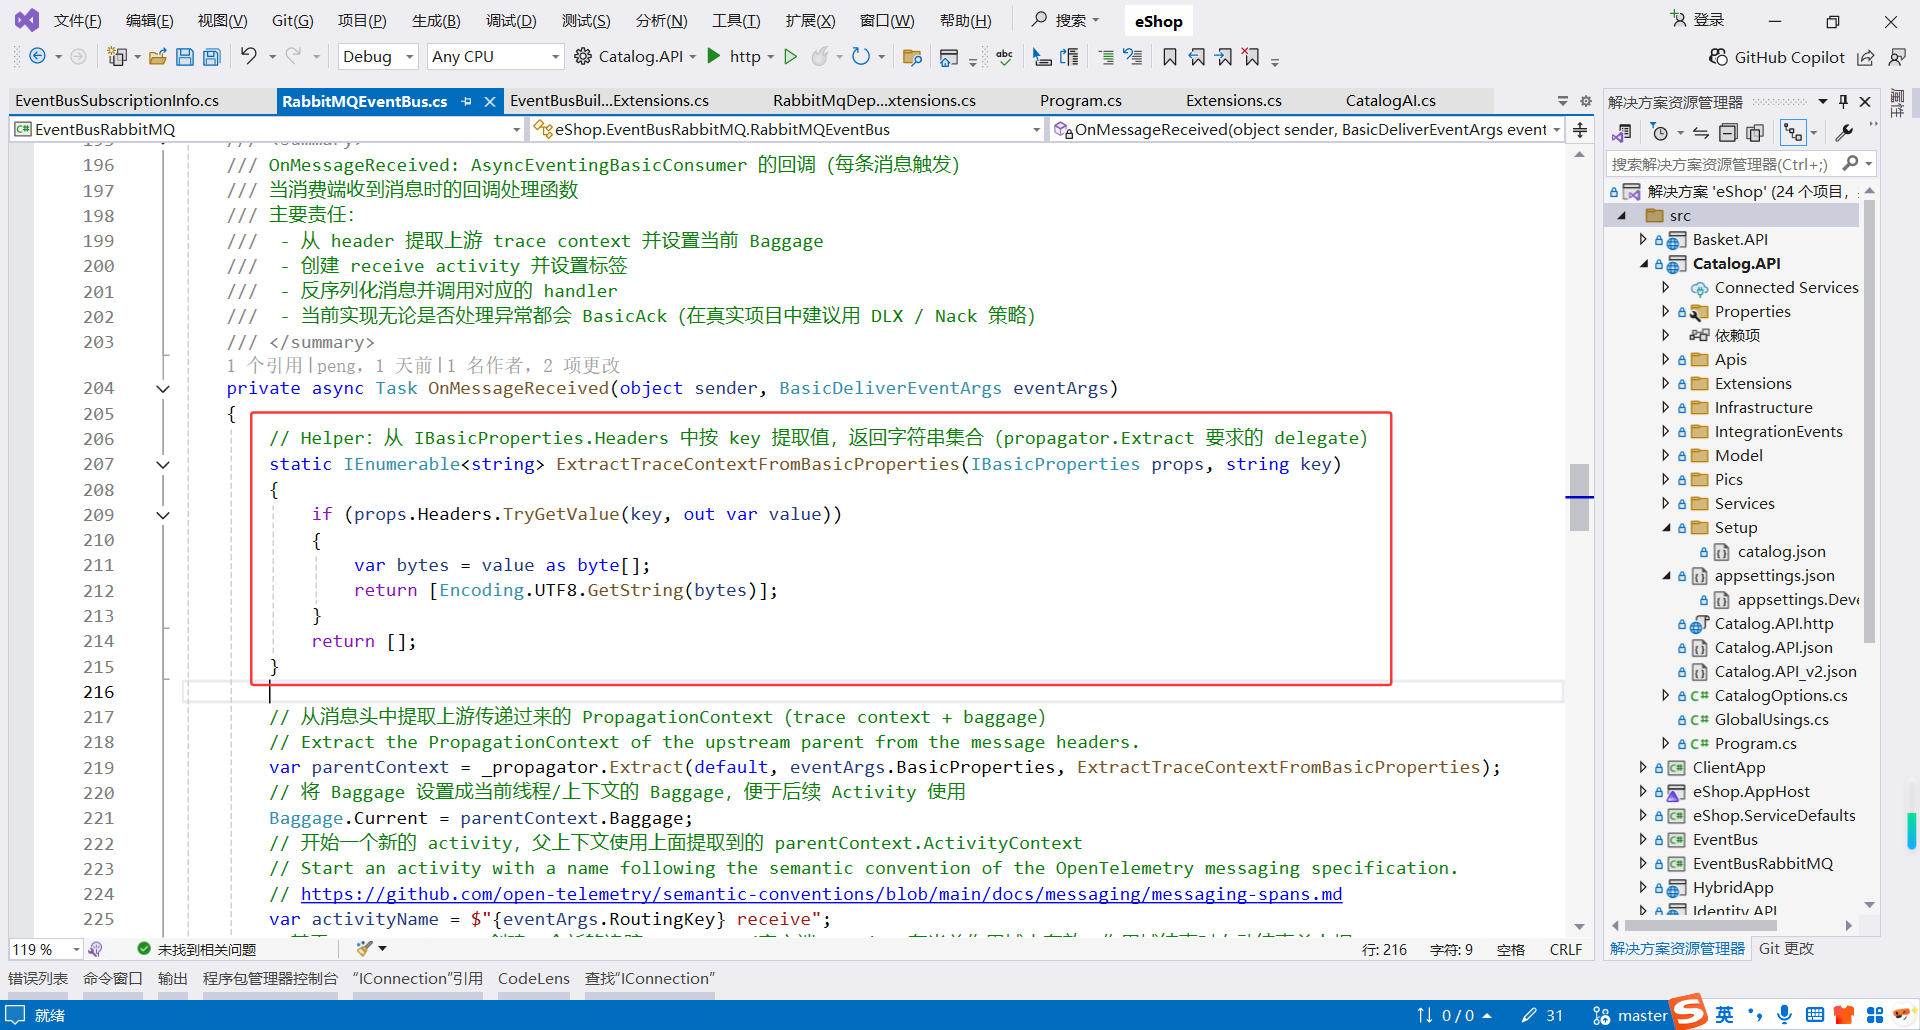Unpin the RabbitMQEventBus.cs tab
1920x1030 pixels.
click(467, 101)
